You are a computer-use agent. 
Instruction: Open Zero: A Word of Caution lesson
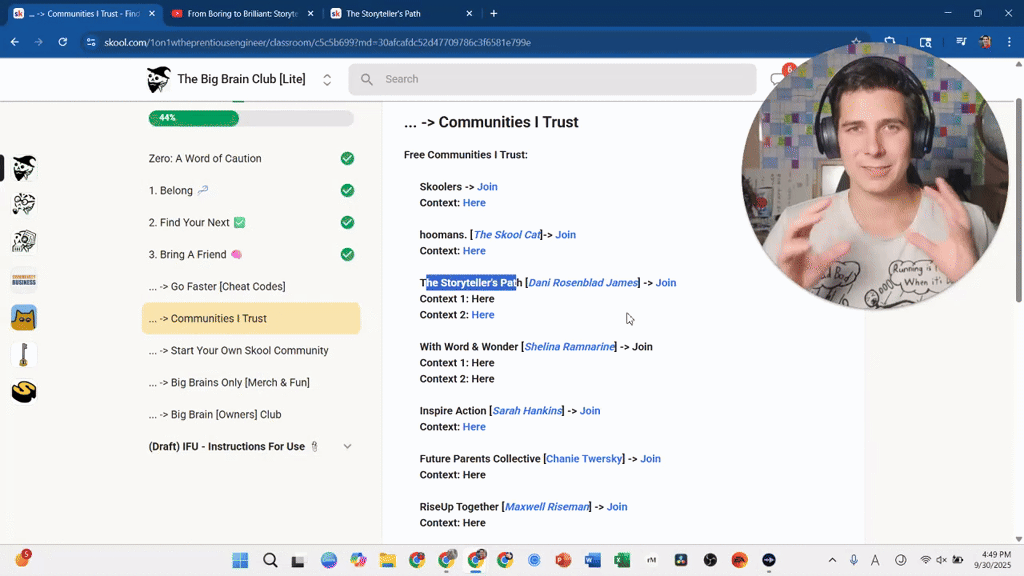205,158
